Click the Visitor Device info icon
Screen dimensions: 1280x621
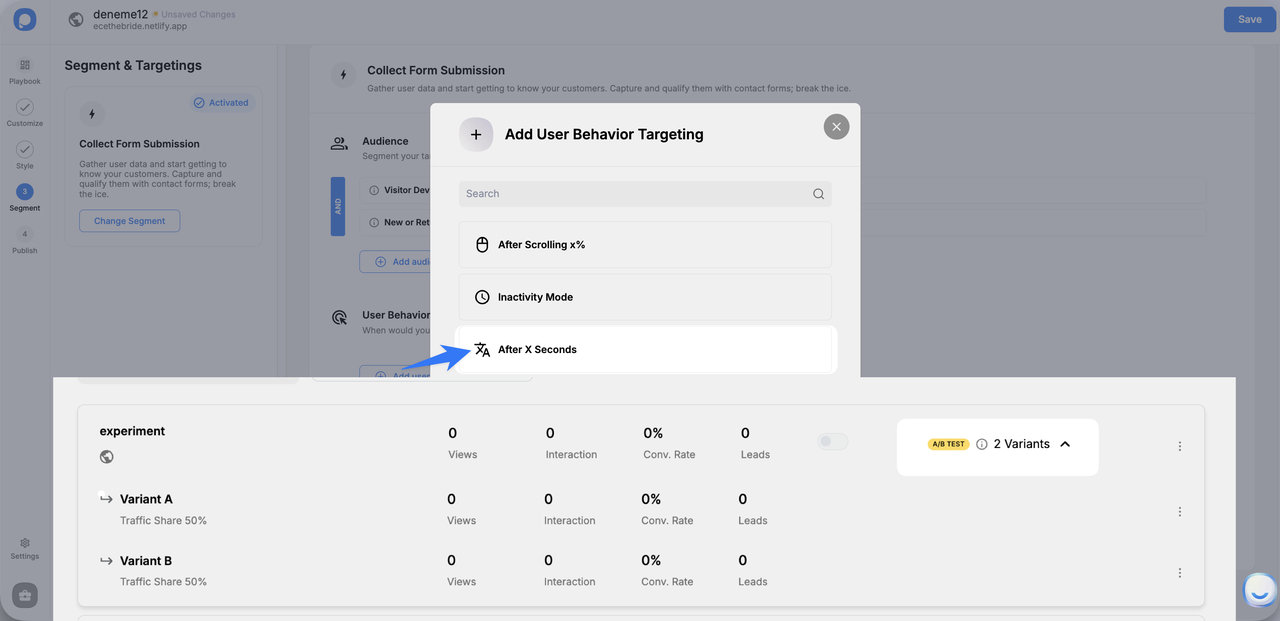coord(374,190)
